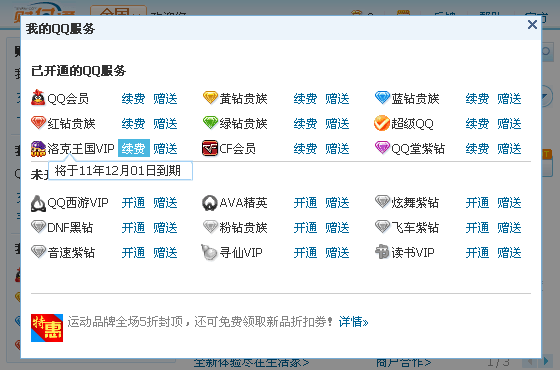Gift 超级QQ via 赠送
This screenshot has width=560, height=370.
click(509, 124)
